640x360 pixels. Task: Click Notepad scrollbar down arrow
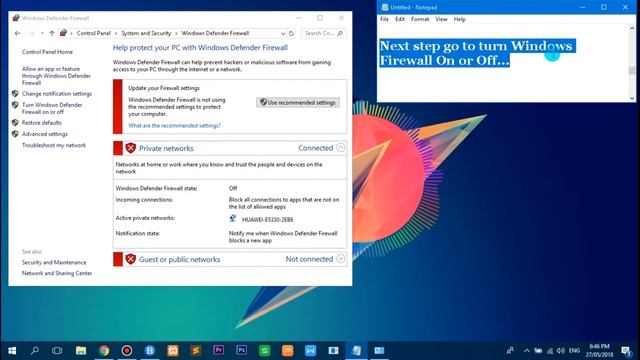click(632, 98)
